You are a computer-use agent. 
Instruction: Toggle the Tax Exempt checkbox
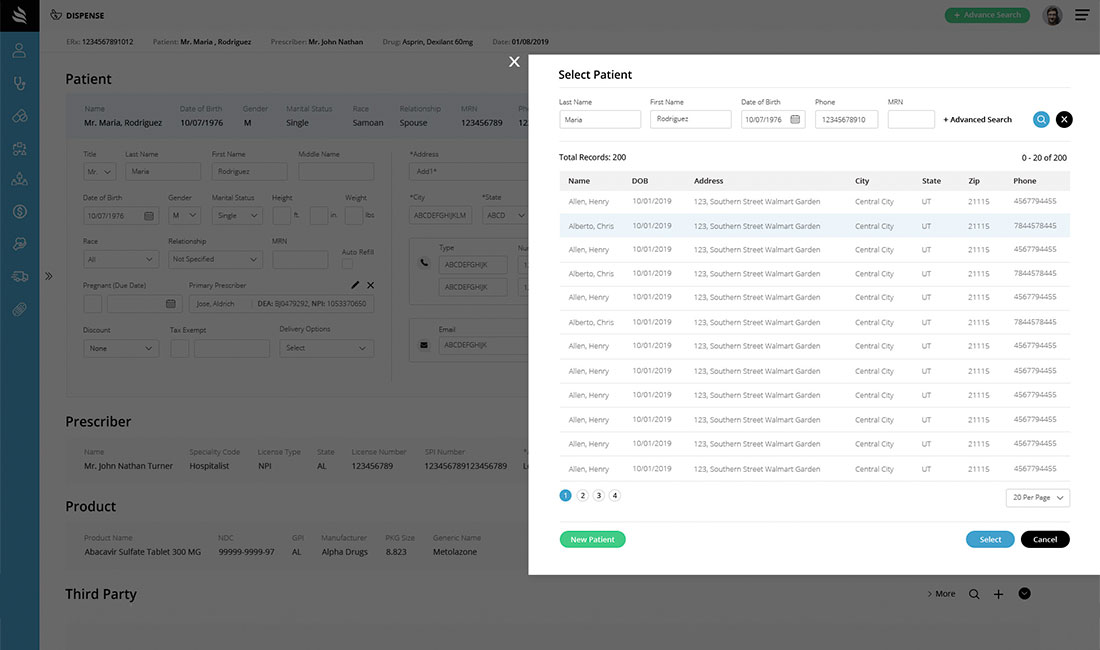pyautogui.click(x=180, y=348)
